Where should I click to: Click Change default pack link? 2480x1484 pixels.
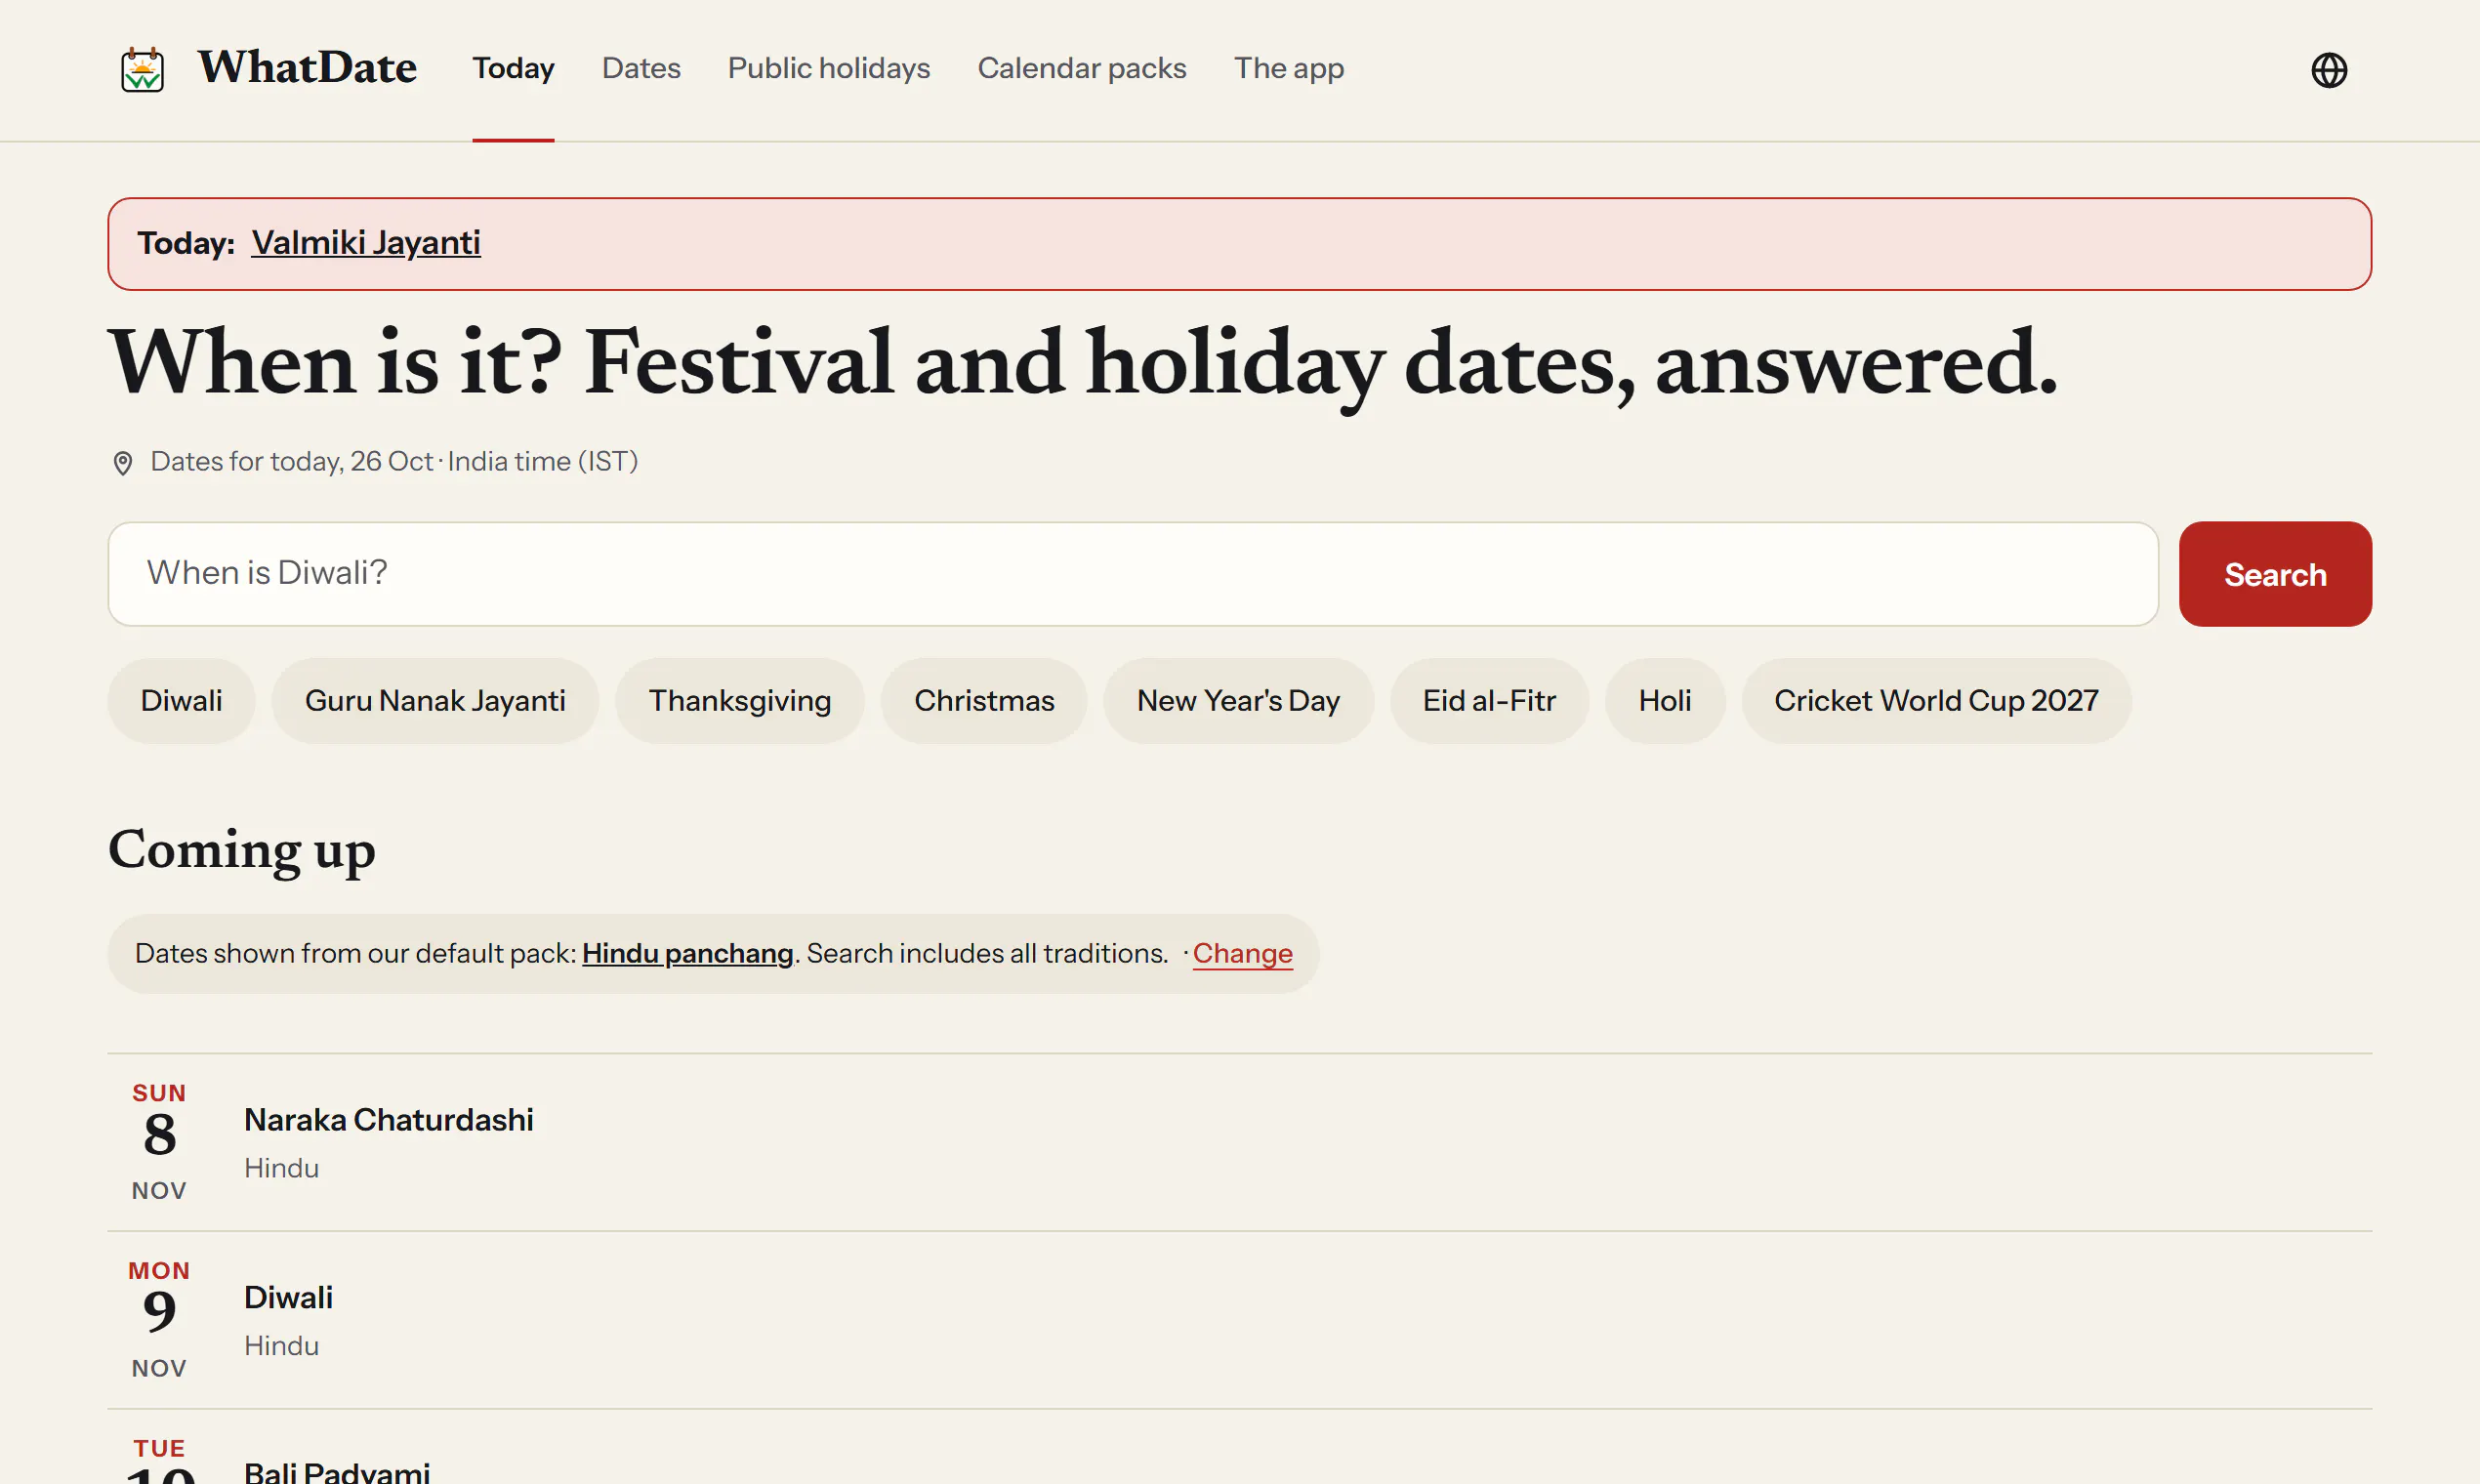coord(1242,953)
